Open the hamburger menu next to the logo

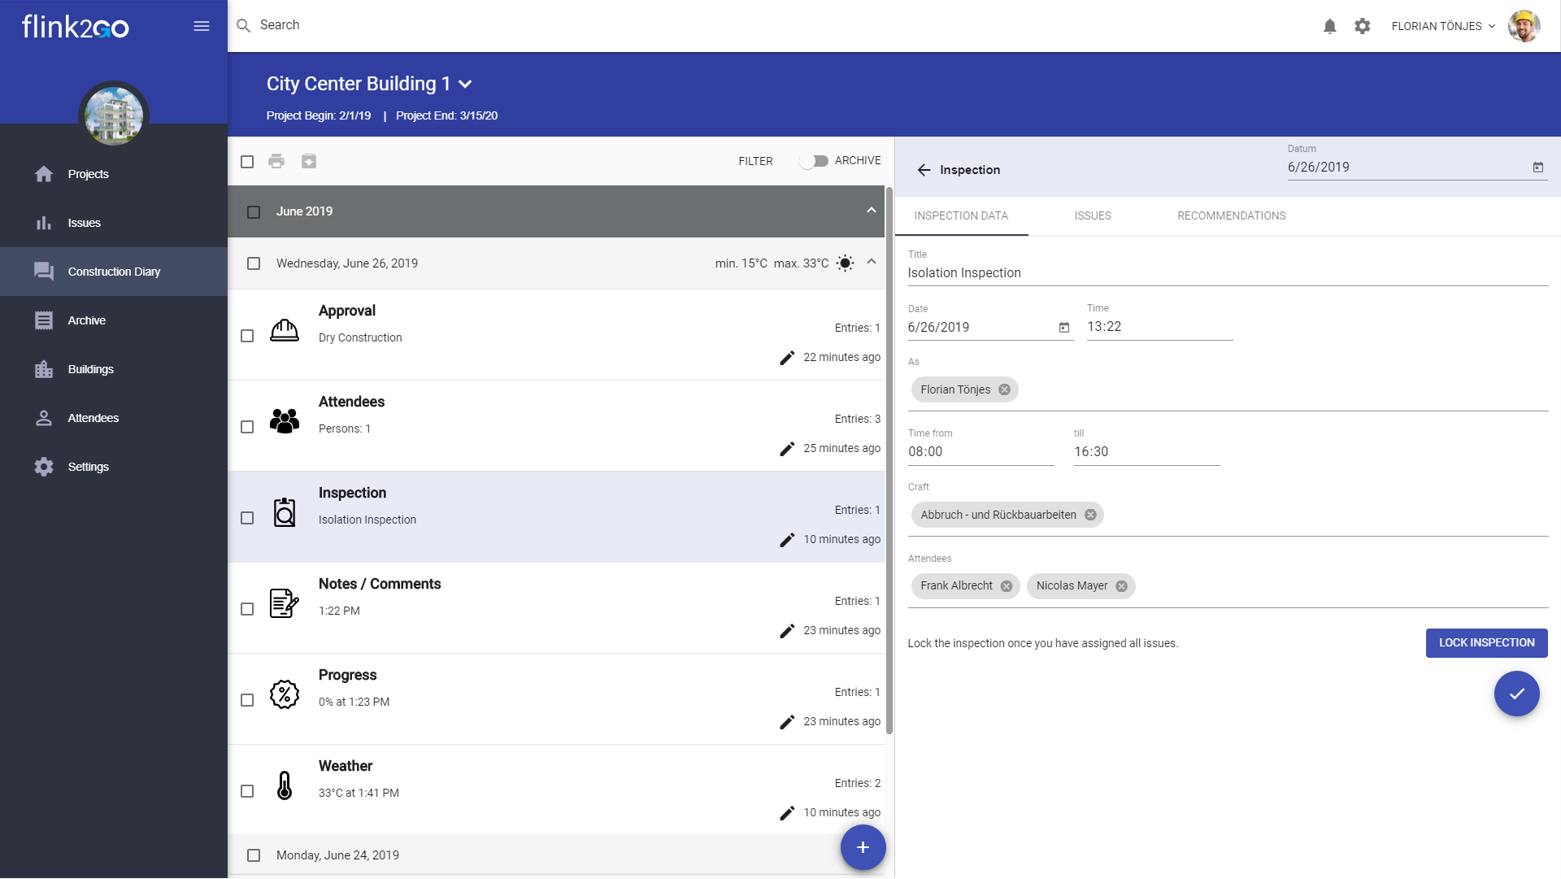coord(201,26)
